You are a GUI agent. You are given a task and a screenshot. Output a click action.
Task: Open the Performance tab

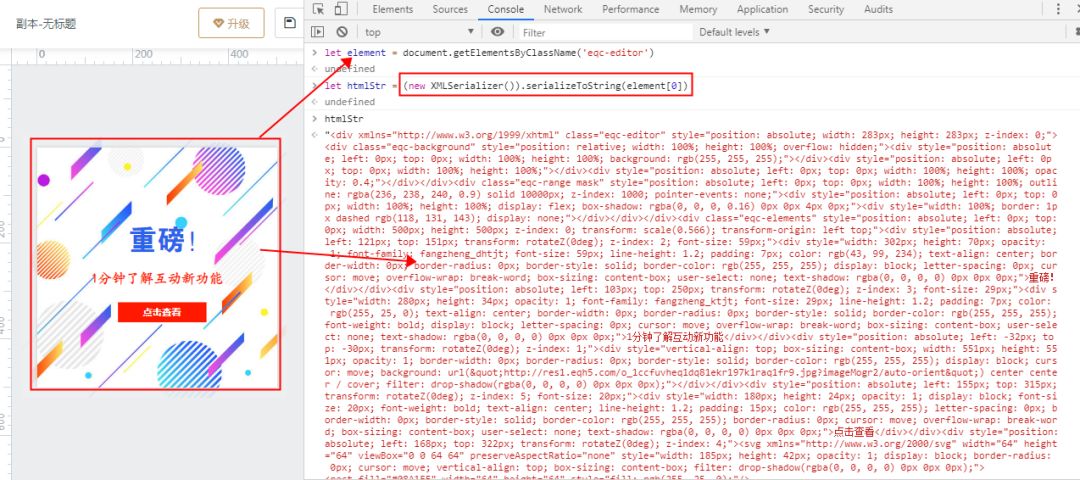point(630,9)
